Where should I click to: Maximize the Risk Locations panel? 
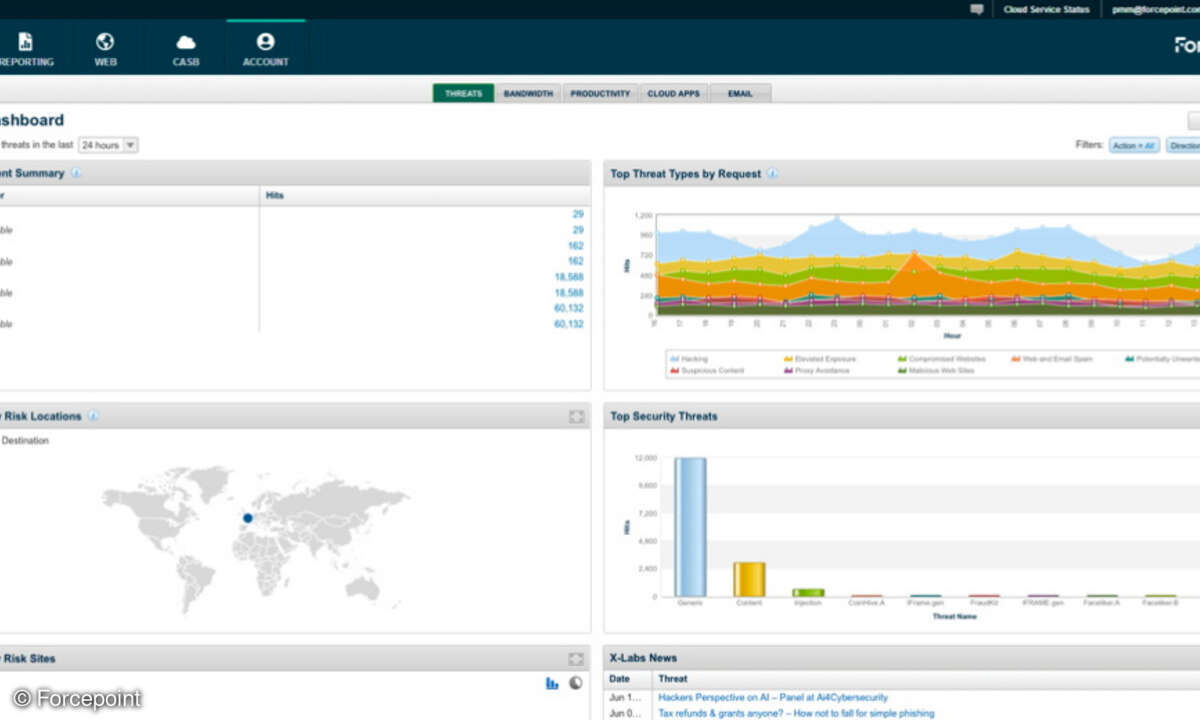(576, 416)
